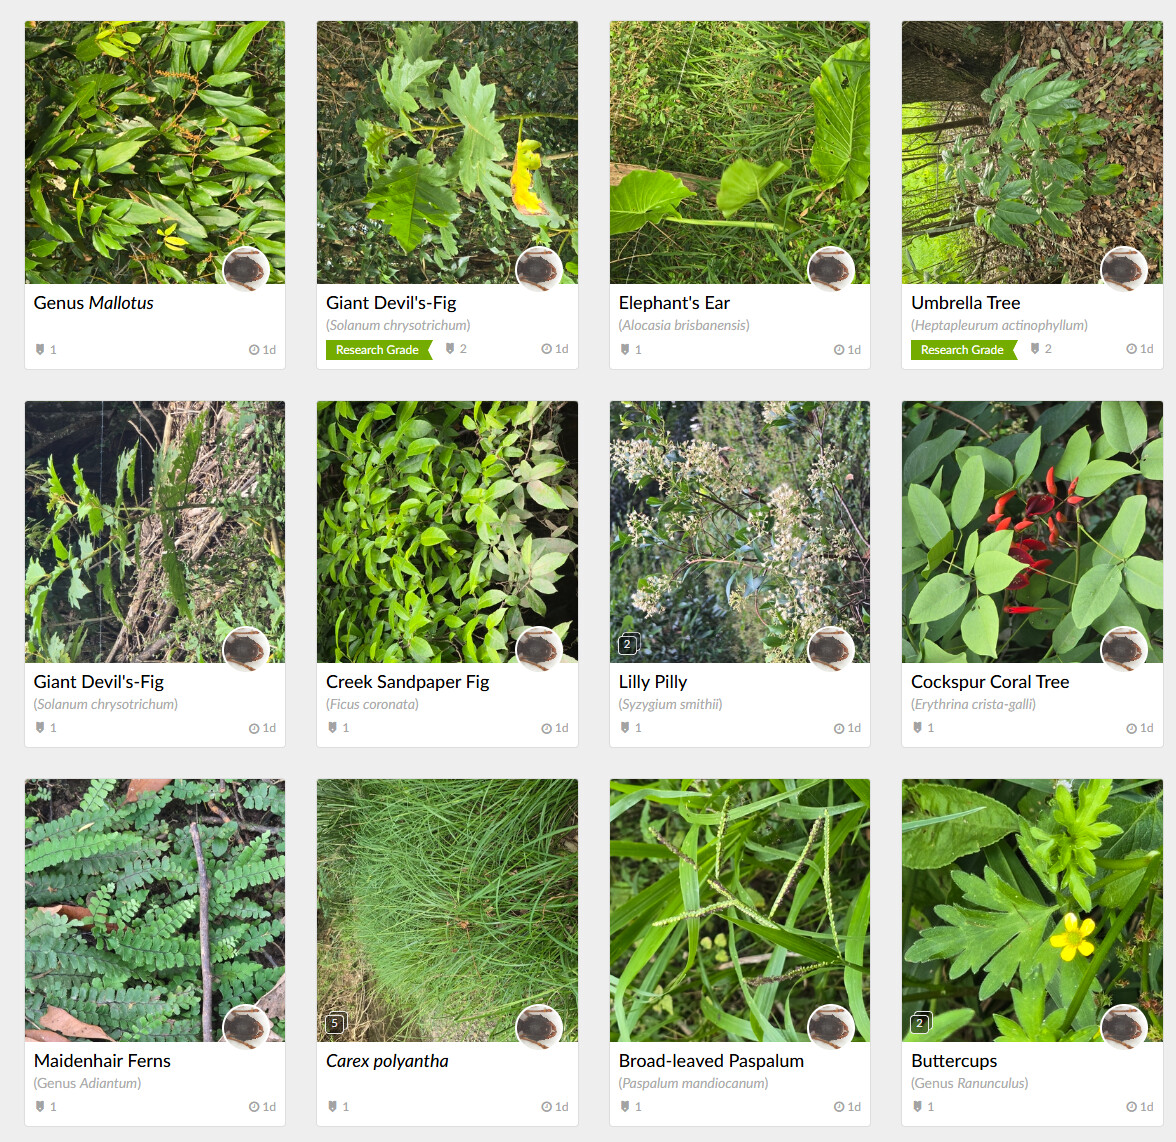Open the Lilly Pilly white blossoms photo
Screen dimensions: 1176x1142
coord(740,532)
